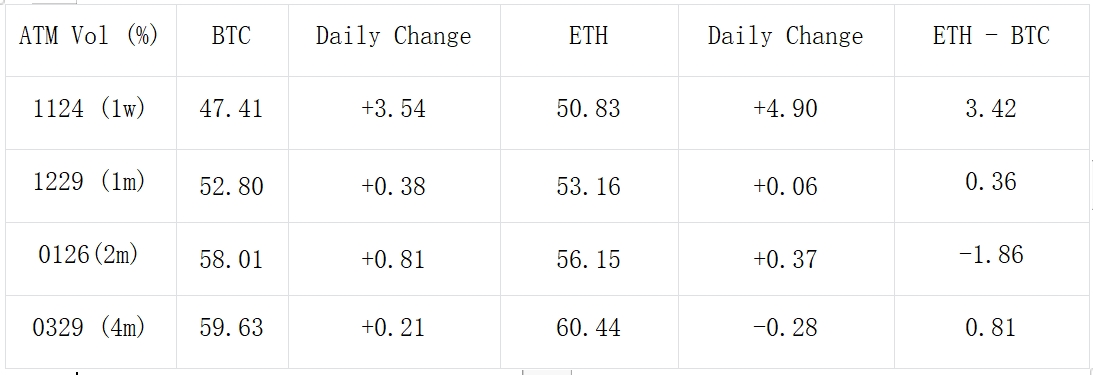Click the BTC value 52.80 cell
Screen dimensions: 1093x375
click(x=232, y=186)
